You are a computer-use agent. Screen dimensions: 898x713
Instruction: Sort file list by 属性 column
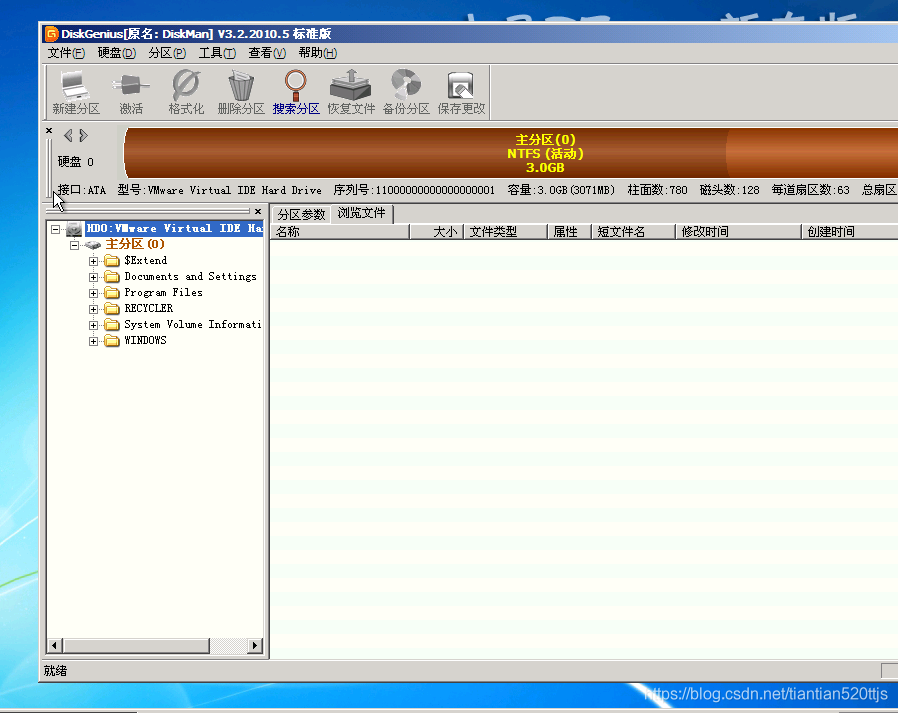coord(569,231)
